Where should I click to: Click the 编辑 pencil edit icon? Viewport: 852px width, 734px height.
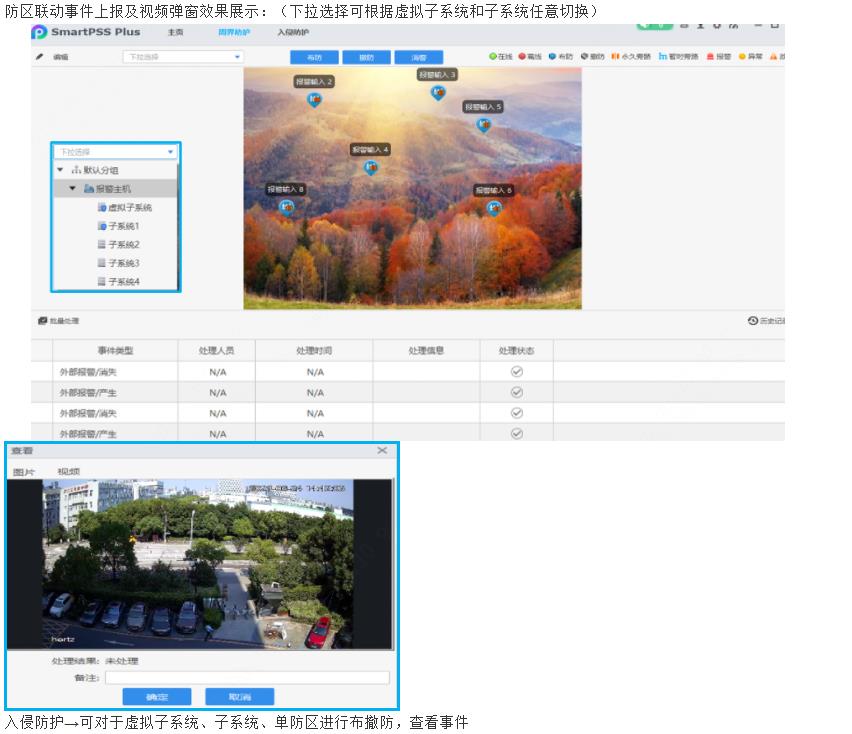coord(40,57)
